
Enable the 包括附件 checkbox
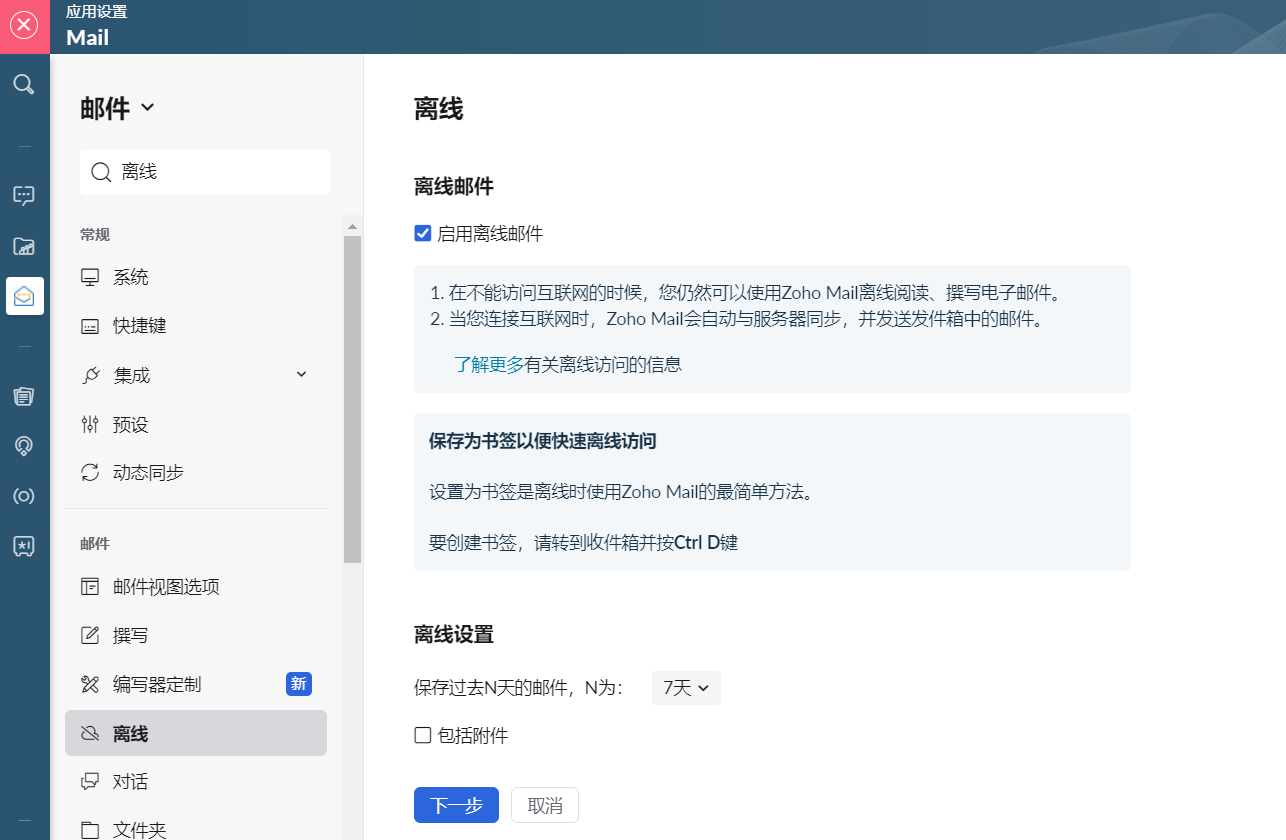click(423, 736)
